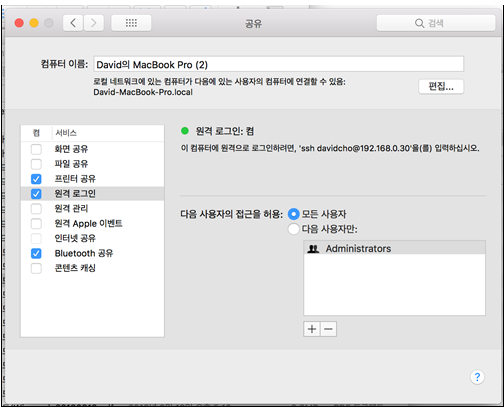This screenshot has width=504, height=409.
Task: Enable 화면 공유 checkbox
Action: 36,149
